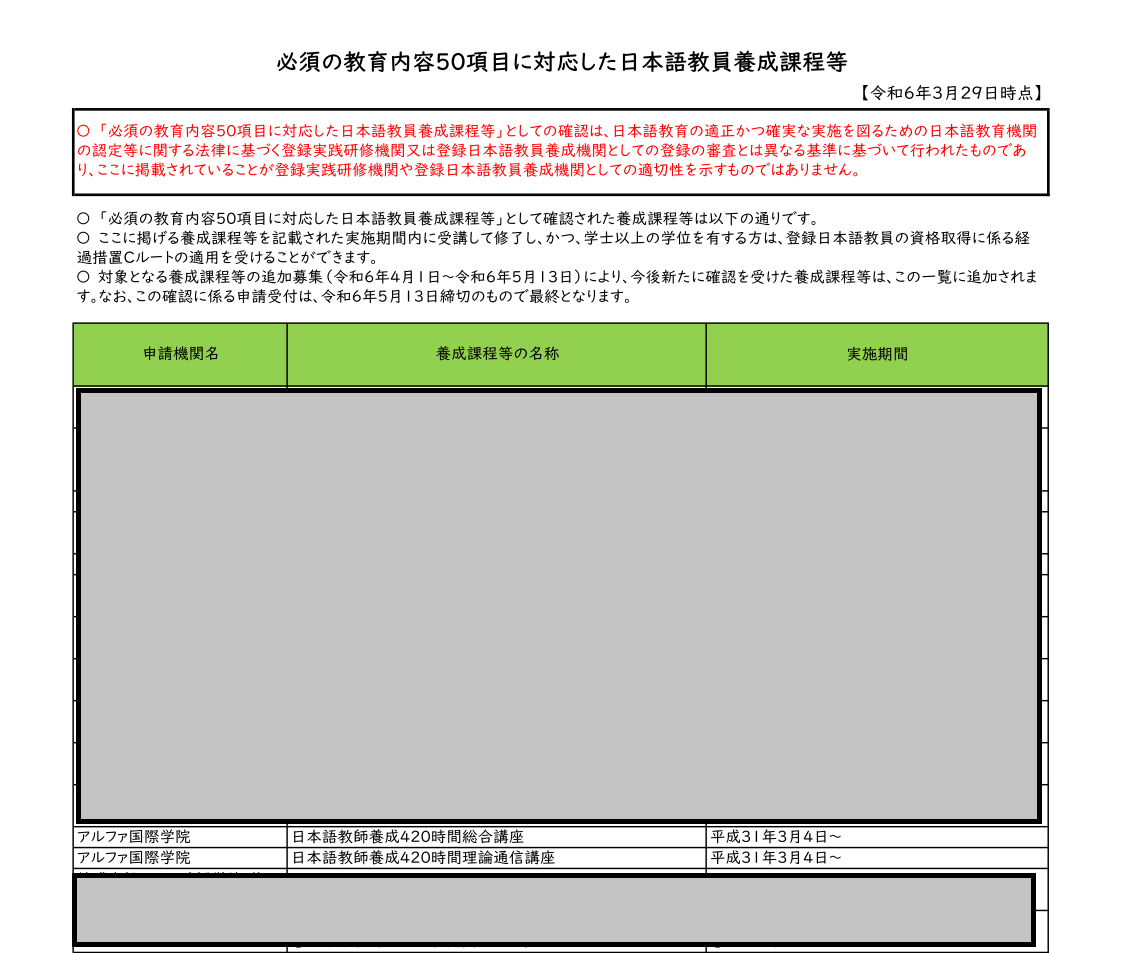This screenshot has height=953, width=1139.
Task: Click 平成31年3月4日～ in the 総合講座 row
Action: 776,837
